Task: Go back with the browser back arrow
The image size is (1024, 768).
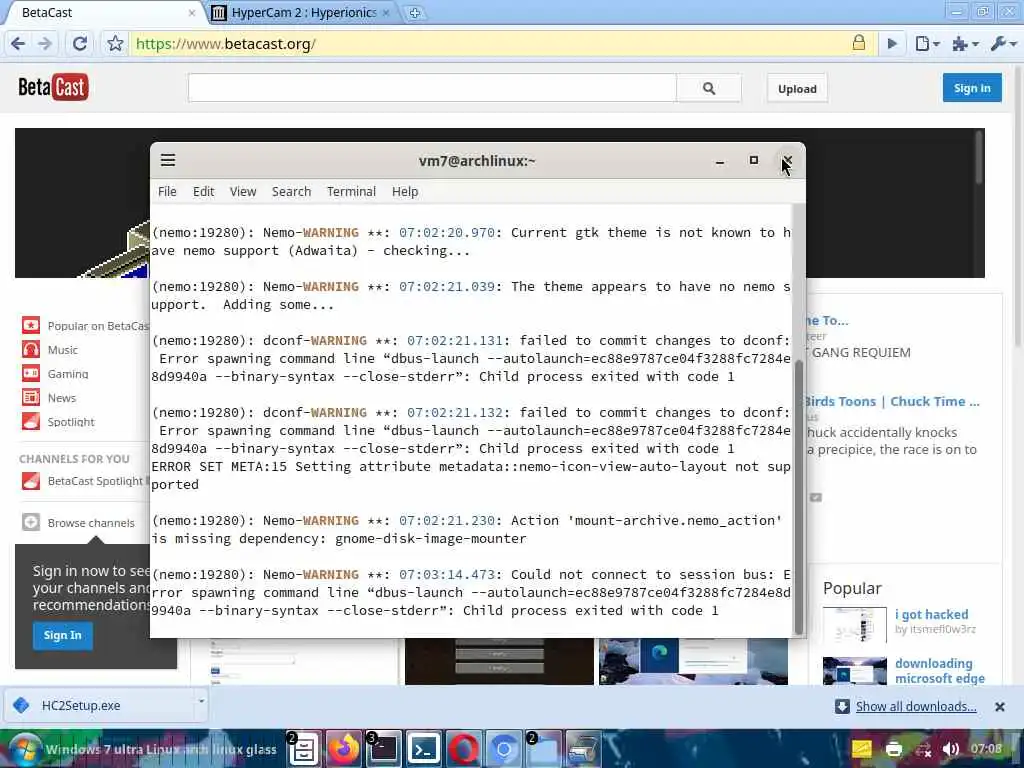Action: click(x=18, y=44)
